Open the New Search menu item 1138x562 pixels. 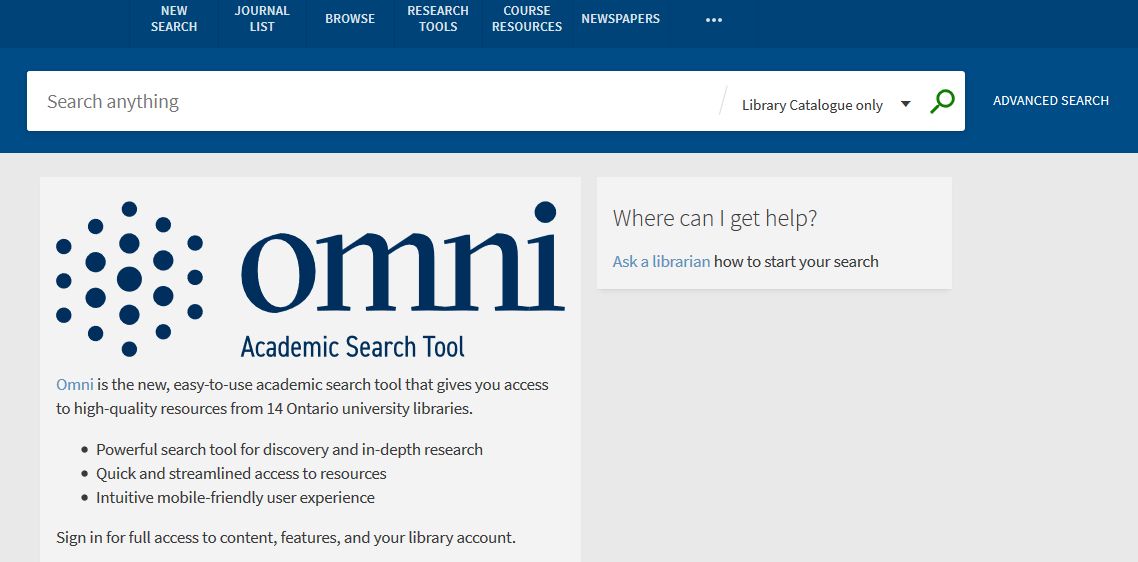(x=174, y=19)
